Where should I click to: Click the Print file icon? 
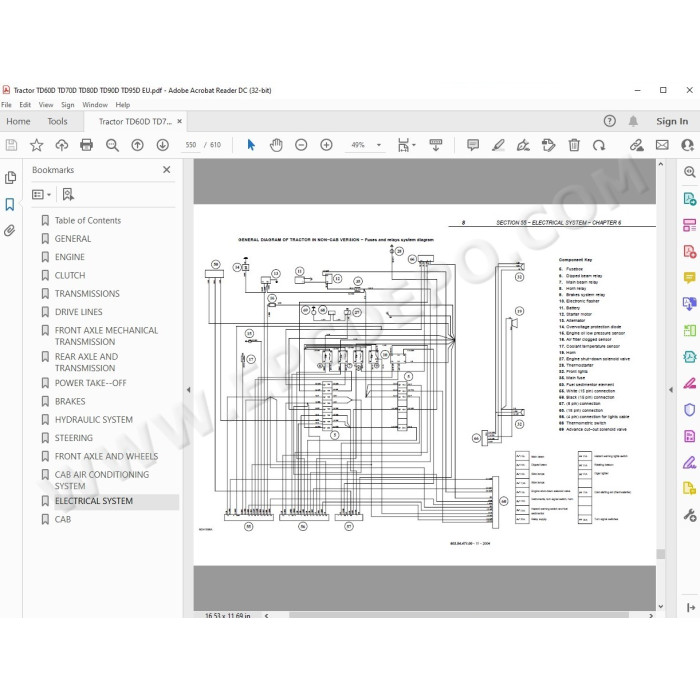tap(86, 145)
